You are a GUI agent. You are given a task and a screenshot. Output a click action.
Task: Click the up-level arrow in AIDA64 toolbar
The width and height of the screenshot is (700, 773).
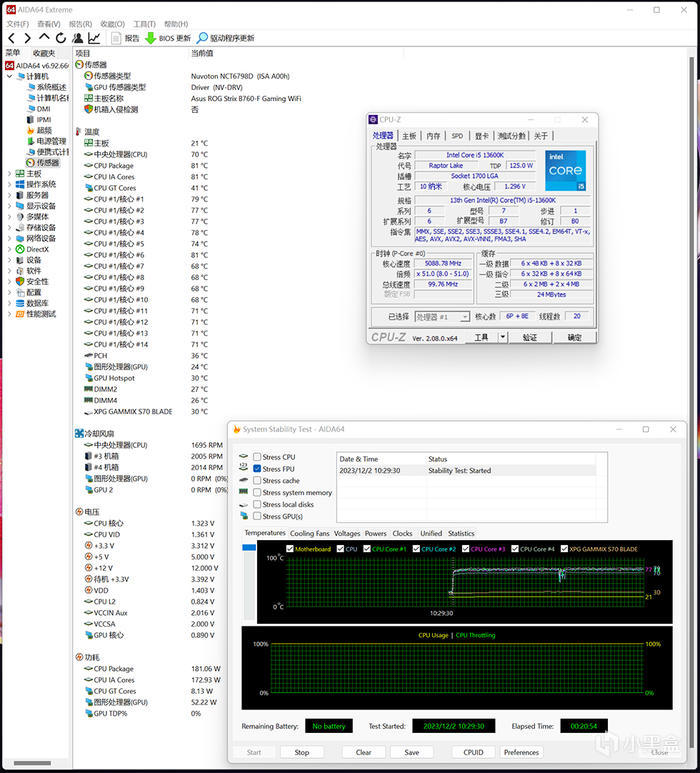[44, 37]
